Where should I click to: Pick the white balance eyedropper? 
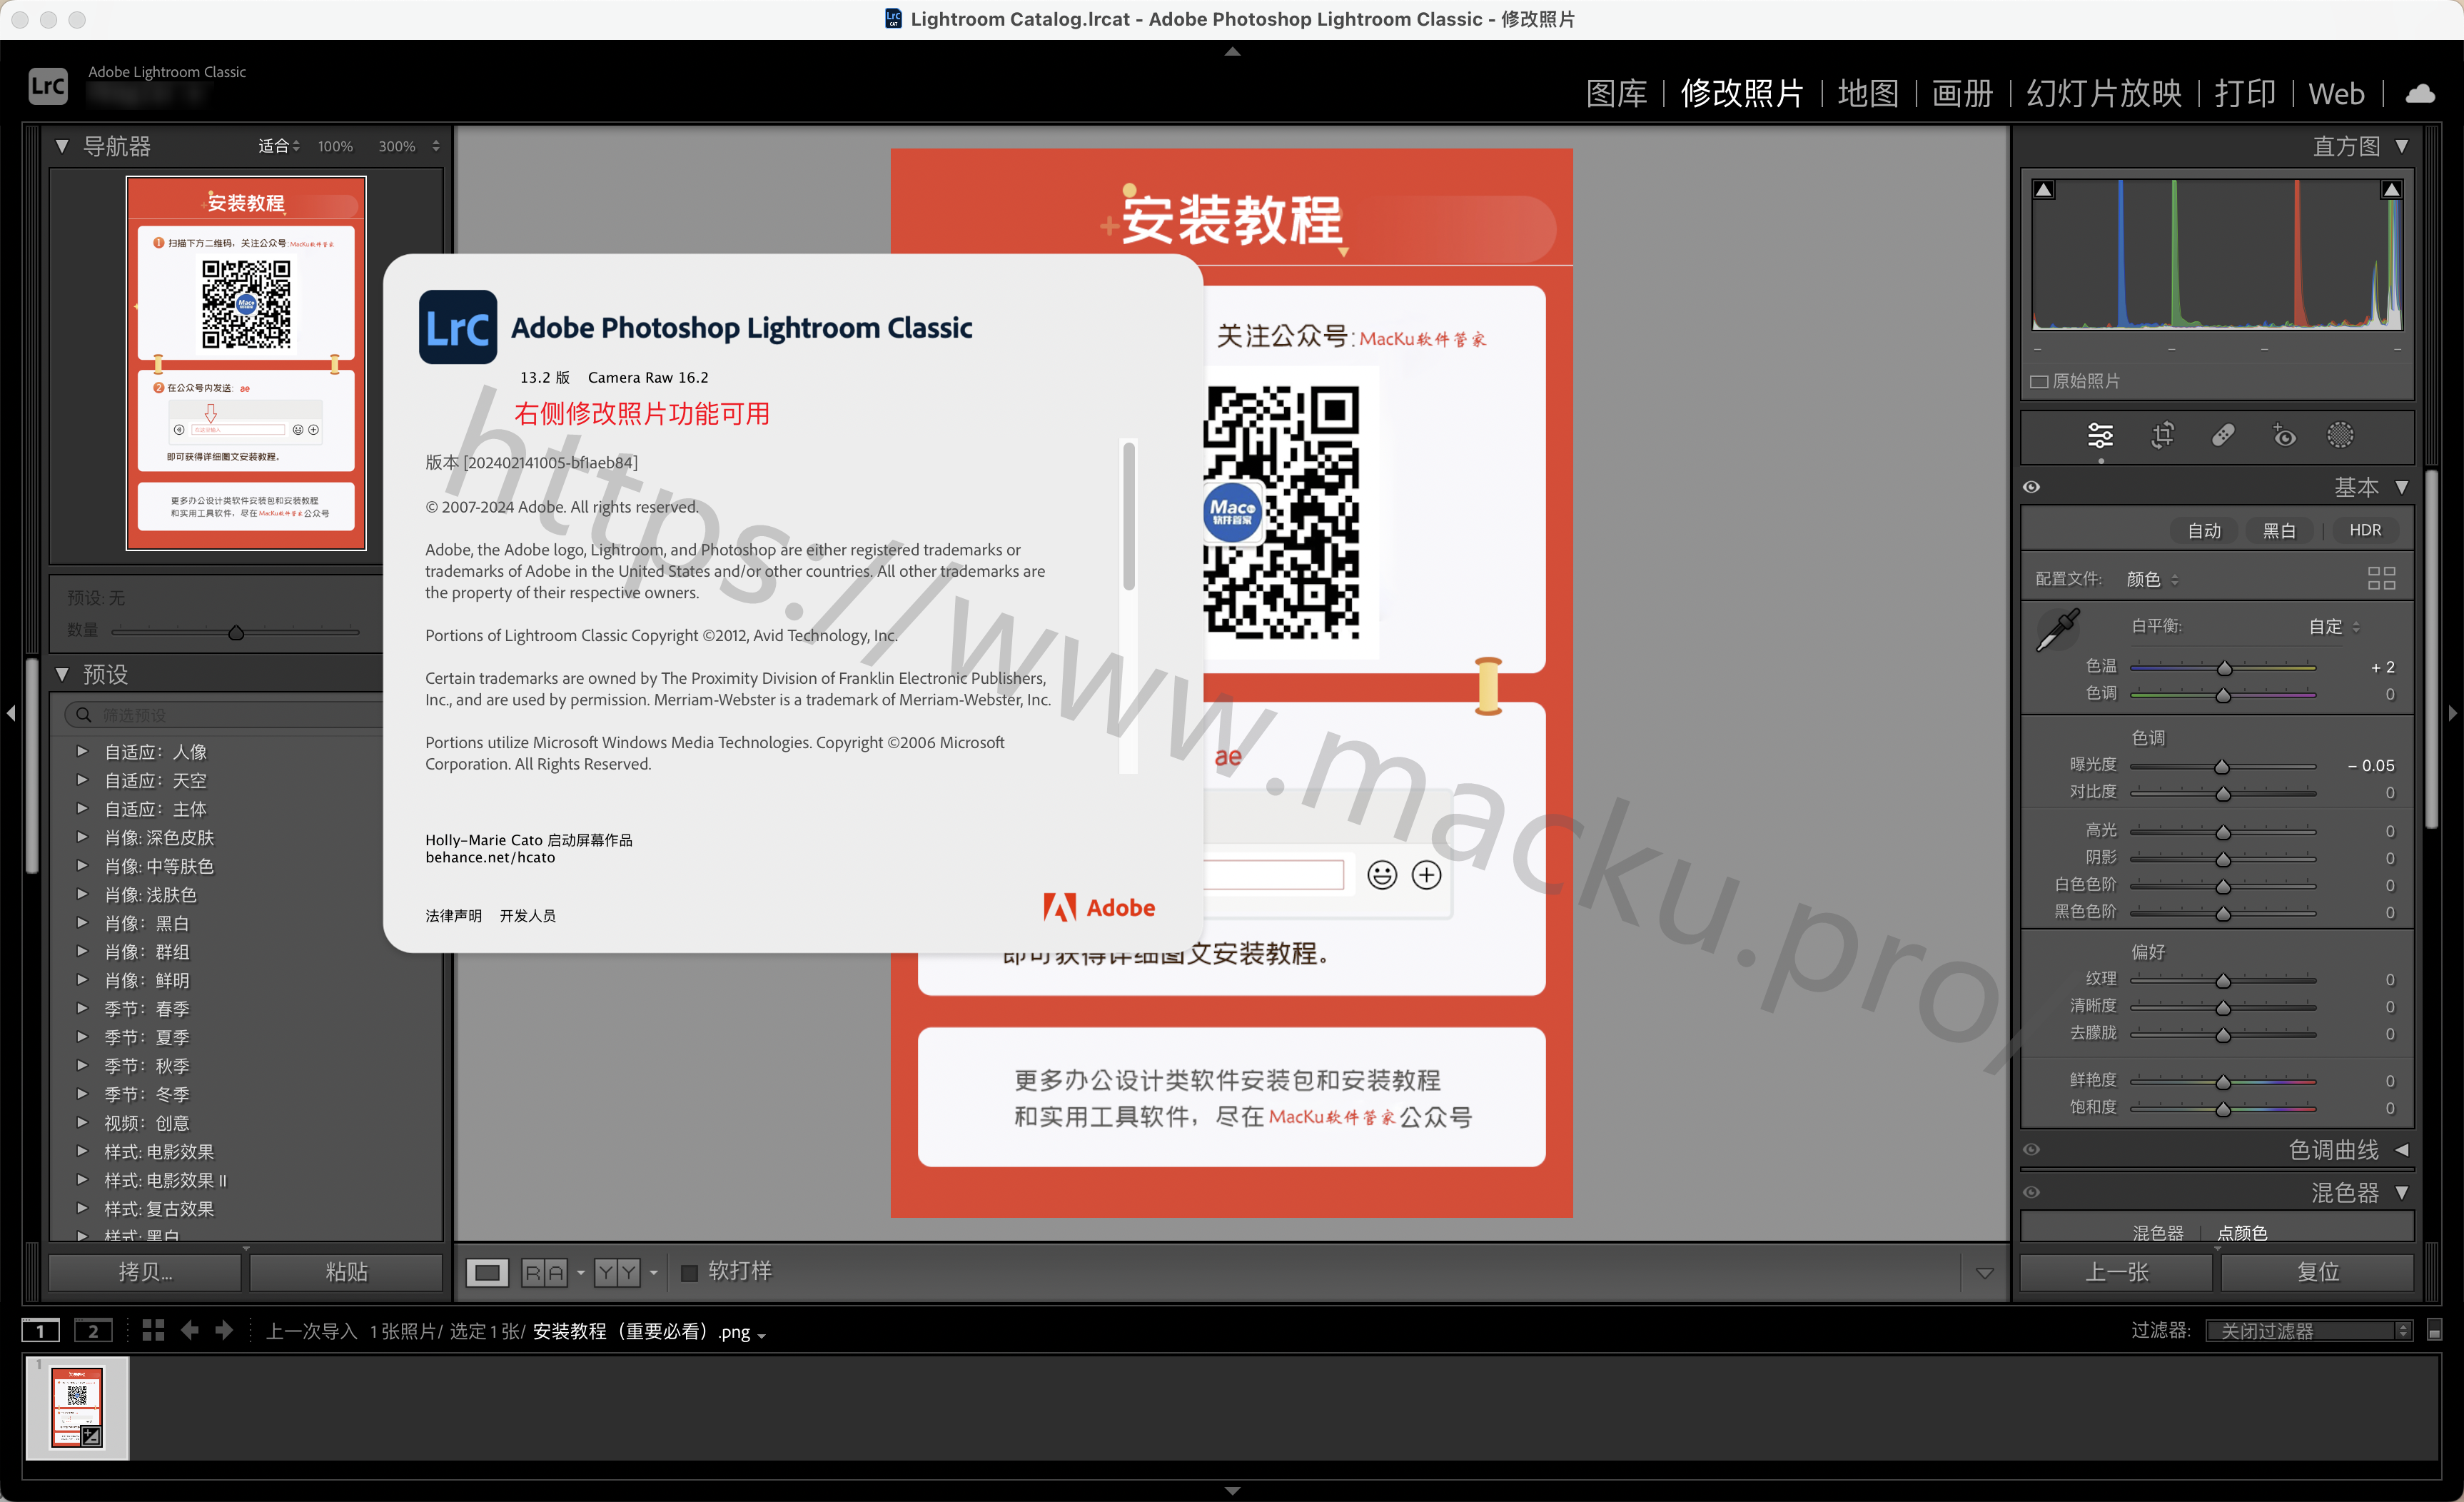click(x=2058, y=631)
